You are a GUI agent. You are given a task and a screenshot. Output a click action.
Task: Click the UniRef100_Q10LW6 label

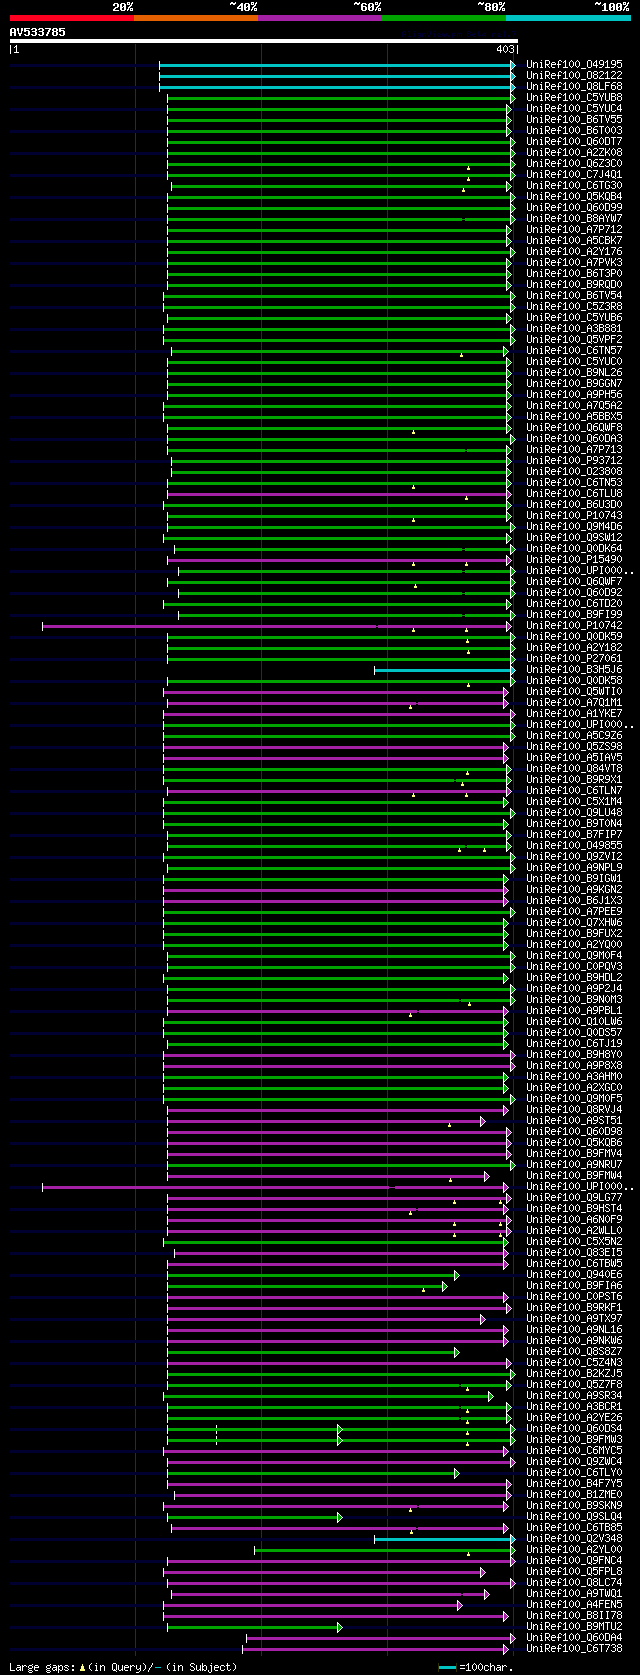[x=574, y=1021]
